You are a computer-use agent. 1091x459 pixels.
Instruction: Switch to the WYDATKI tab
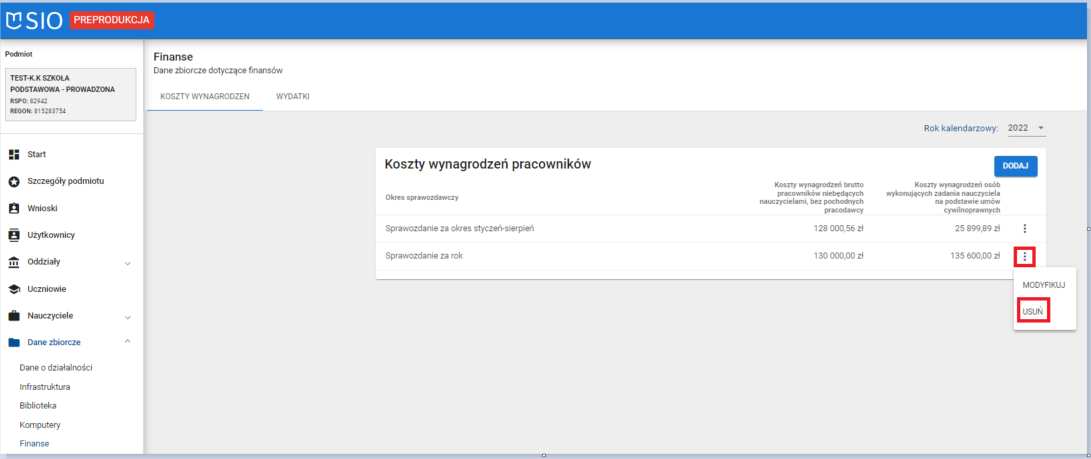tap(293, 97)
